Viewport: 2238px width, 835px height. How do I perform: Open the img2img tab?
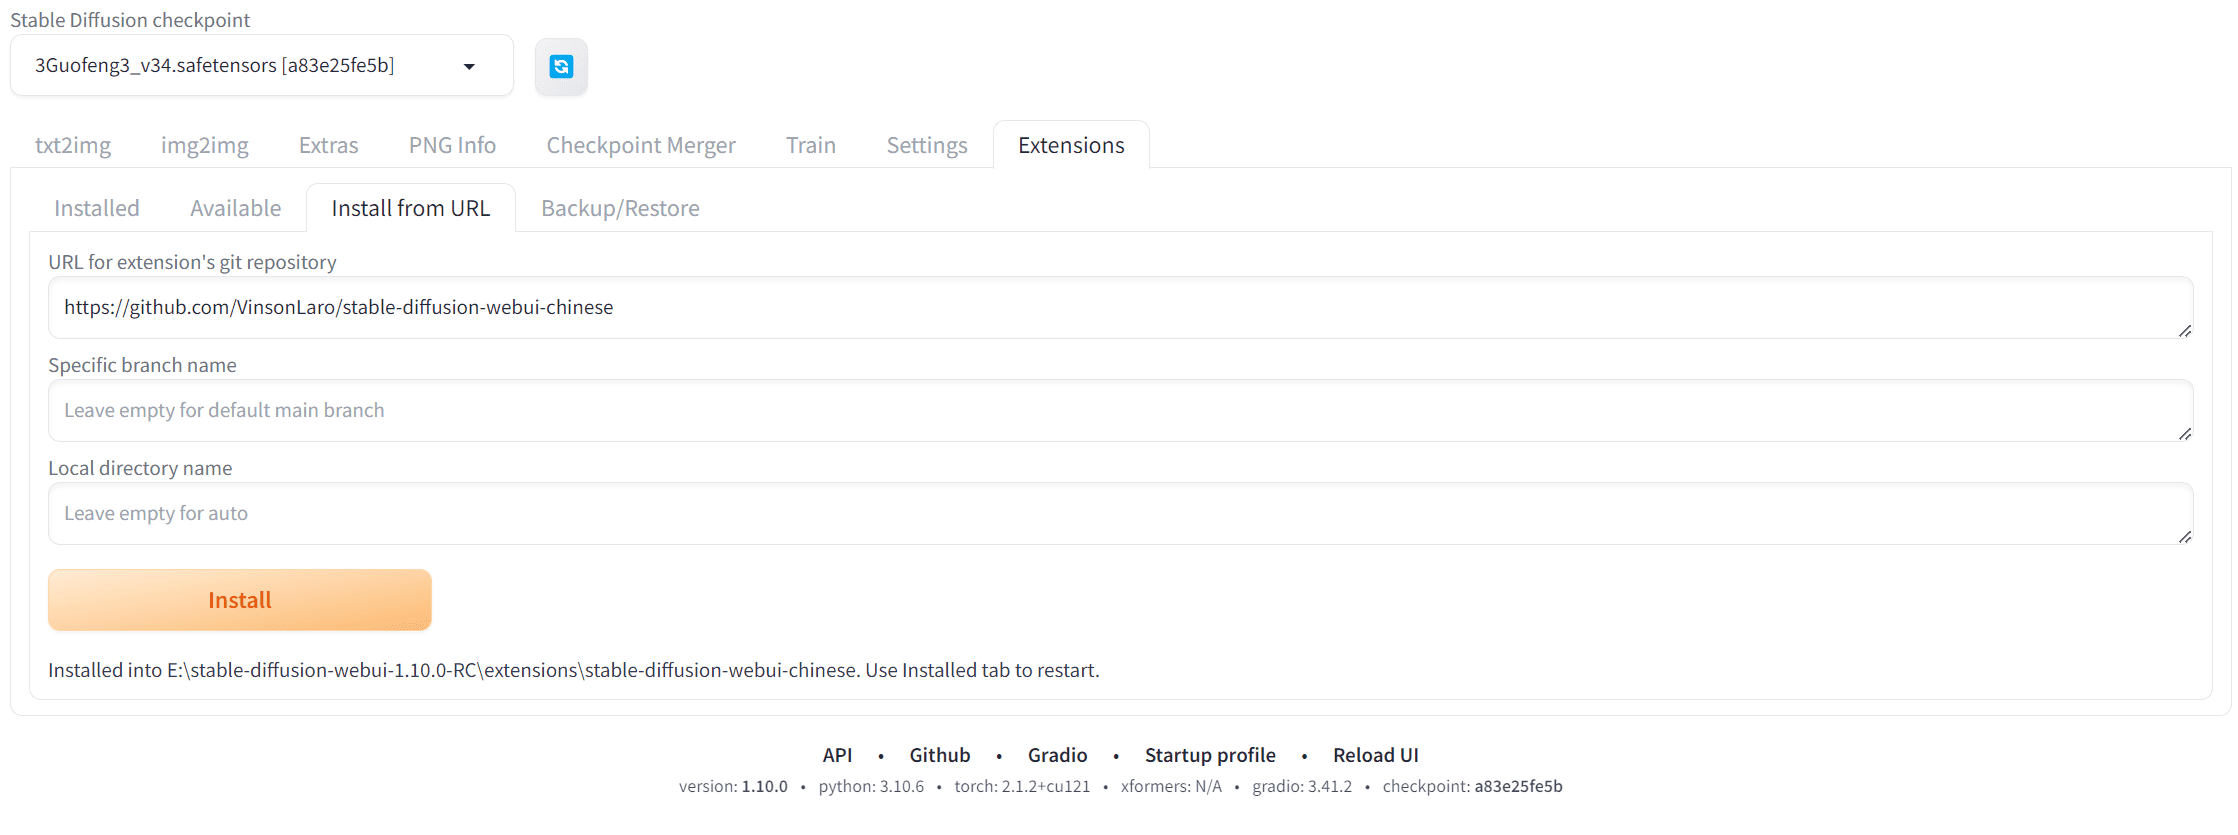(205, 145)
